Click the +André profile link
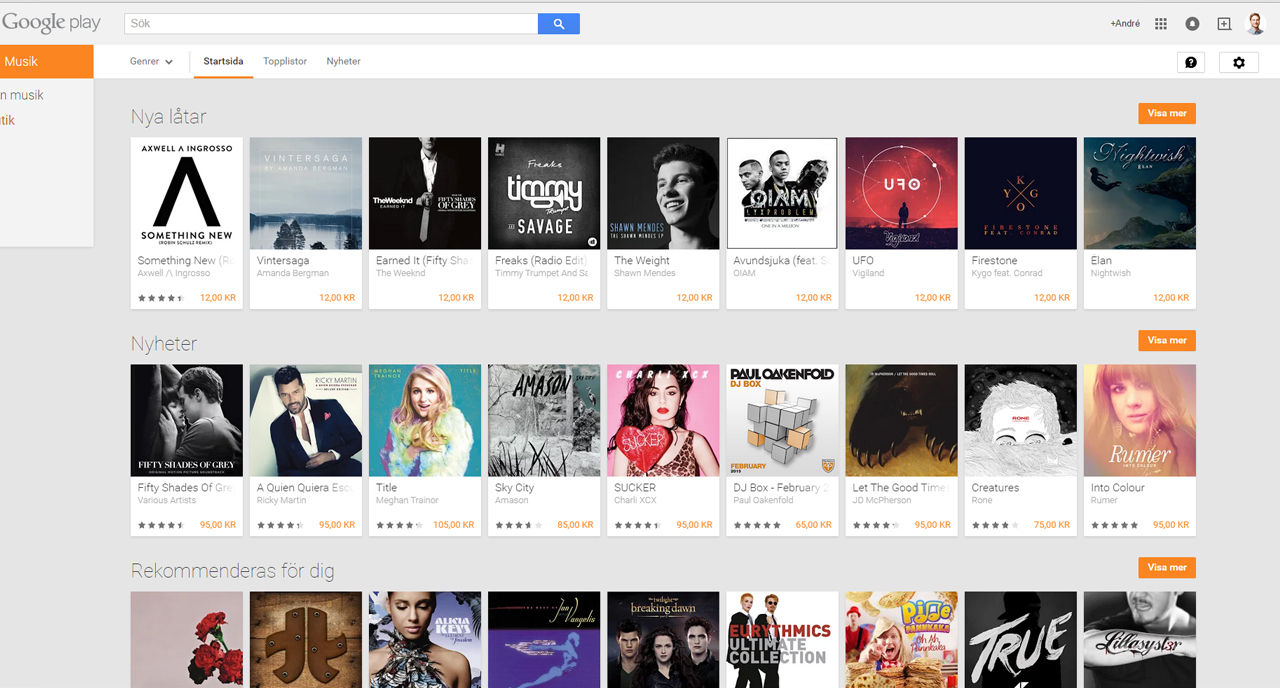The width and height of the screenshot is (1280, 688). [x=1125, y=24]
